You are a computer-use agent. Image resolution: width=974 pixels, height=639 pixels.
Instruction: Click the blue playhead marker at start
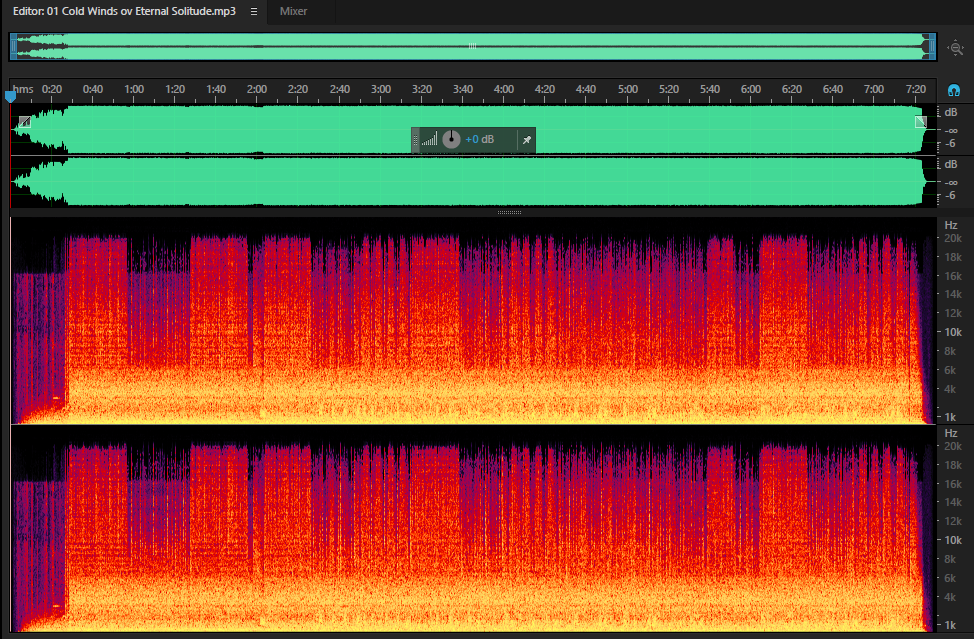tap(10, 96)
